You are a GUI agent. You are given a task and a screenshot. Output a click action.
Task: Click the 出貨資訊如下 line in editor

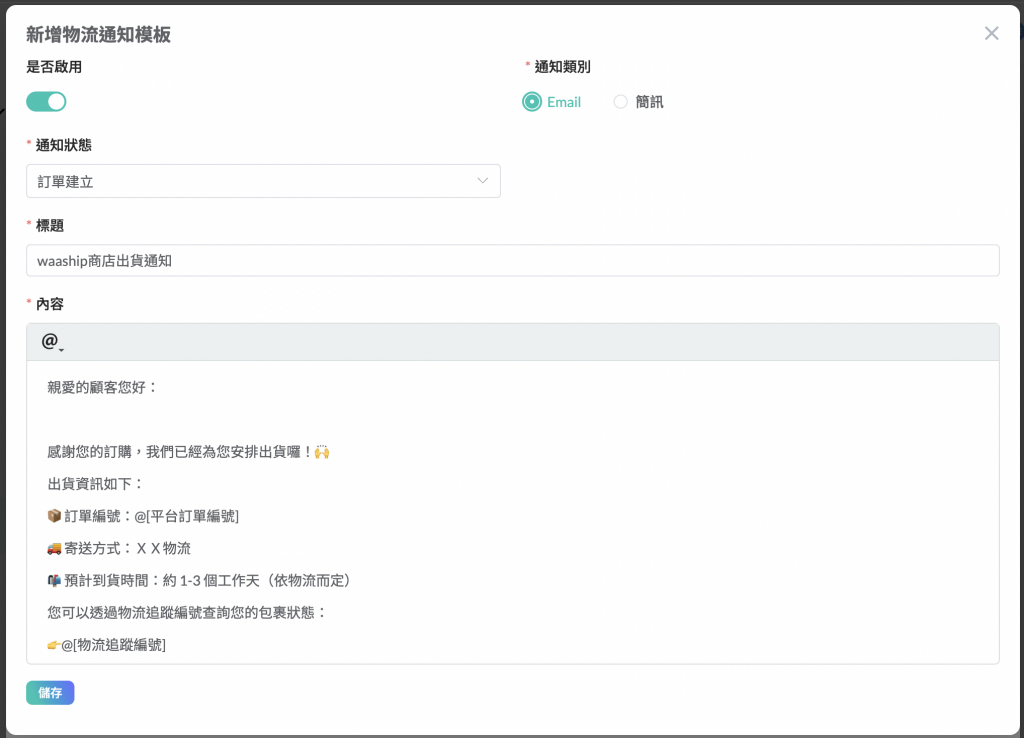tap(96, 484)
